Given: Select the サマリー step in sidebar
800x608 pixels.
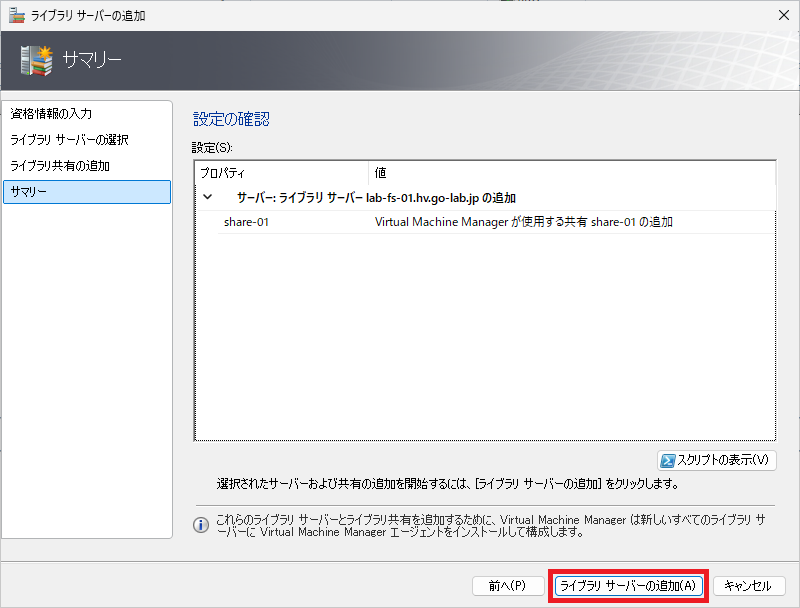Looking at the screenshot, I should [87, 192].
